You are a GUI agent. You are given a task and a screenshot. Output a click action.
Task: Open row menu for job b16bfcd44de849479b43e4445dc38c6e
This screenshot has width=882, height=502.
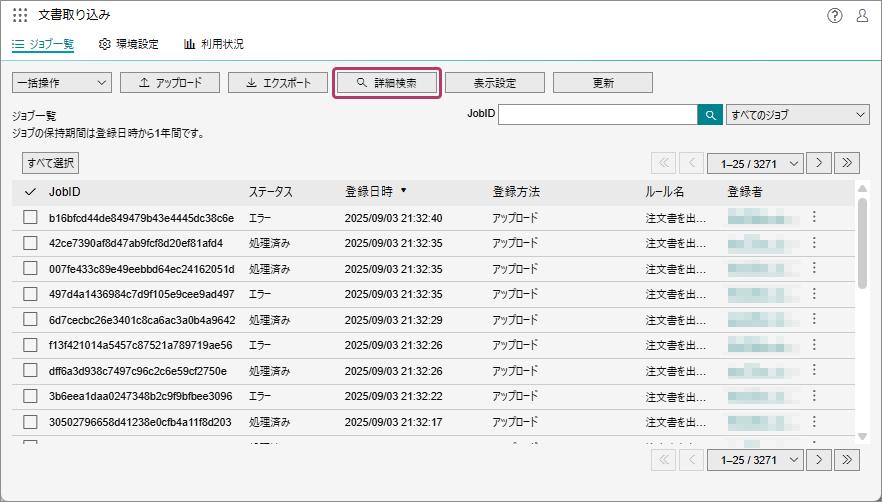point(814,217)
